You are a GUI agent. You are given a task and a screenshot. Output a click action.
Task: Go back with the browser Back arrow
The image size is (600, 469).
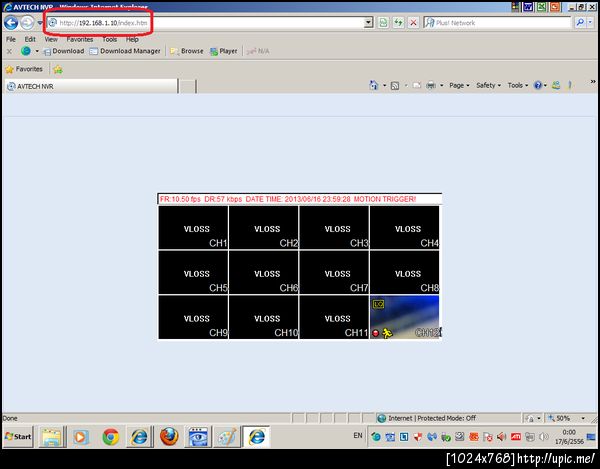coord(11,23)
